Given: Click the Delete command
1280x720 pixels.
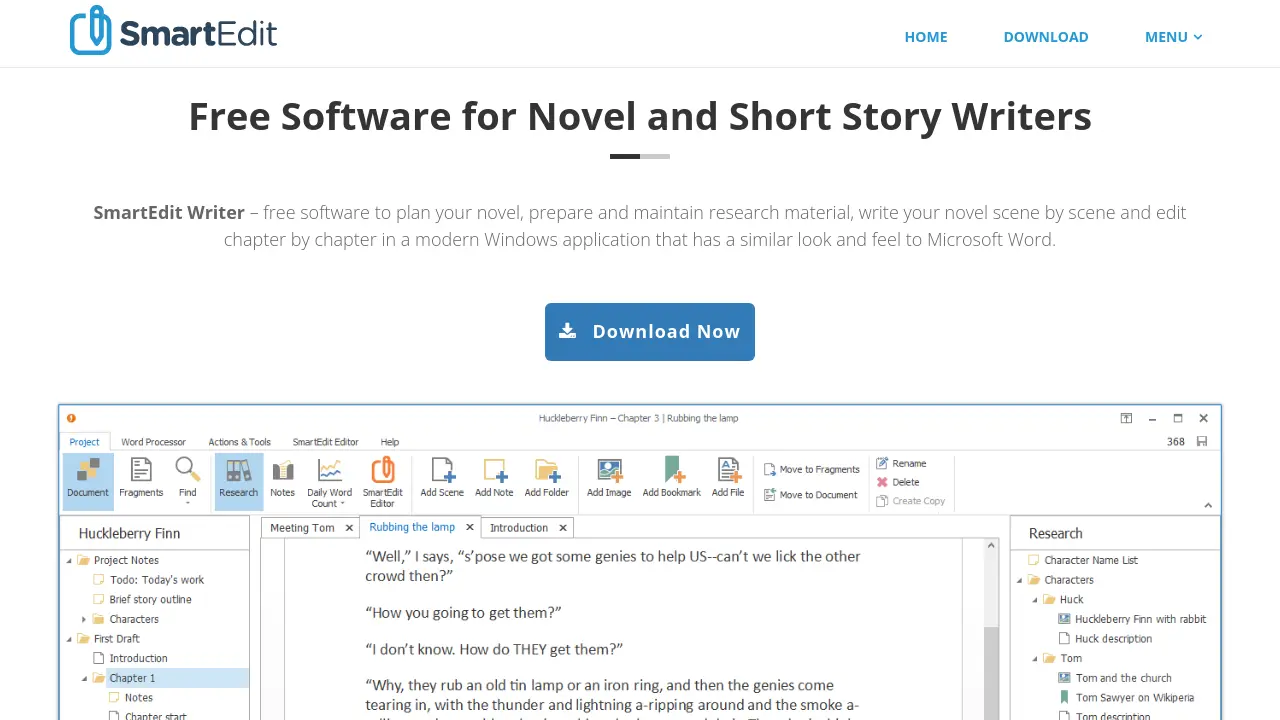Looking at the screenshot, I should point(898,482).
